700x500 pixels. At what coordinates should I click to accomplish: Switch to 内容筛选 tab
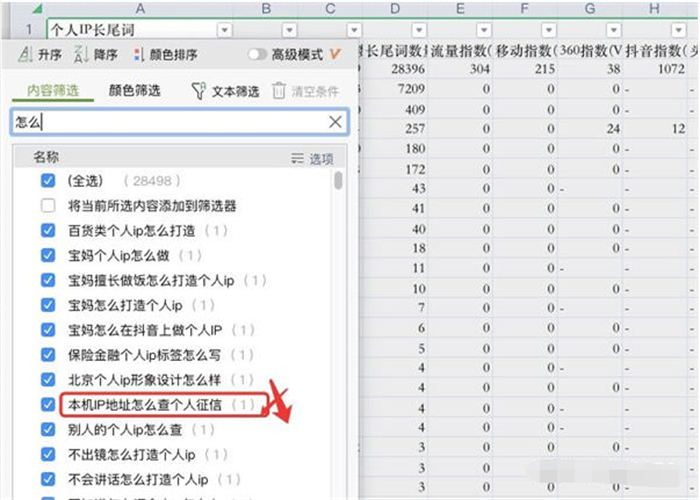(53, 91)
